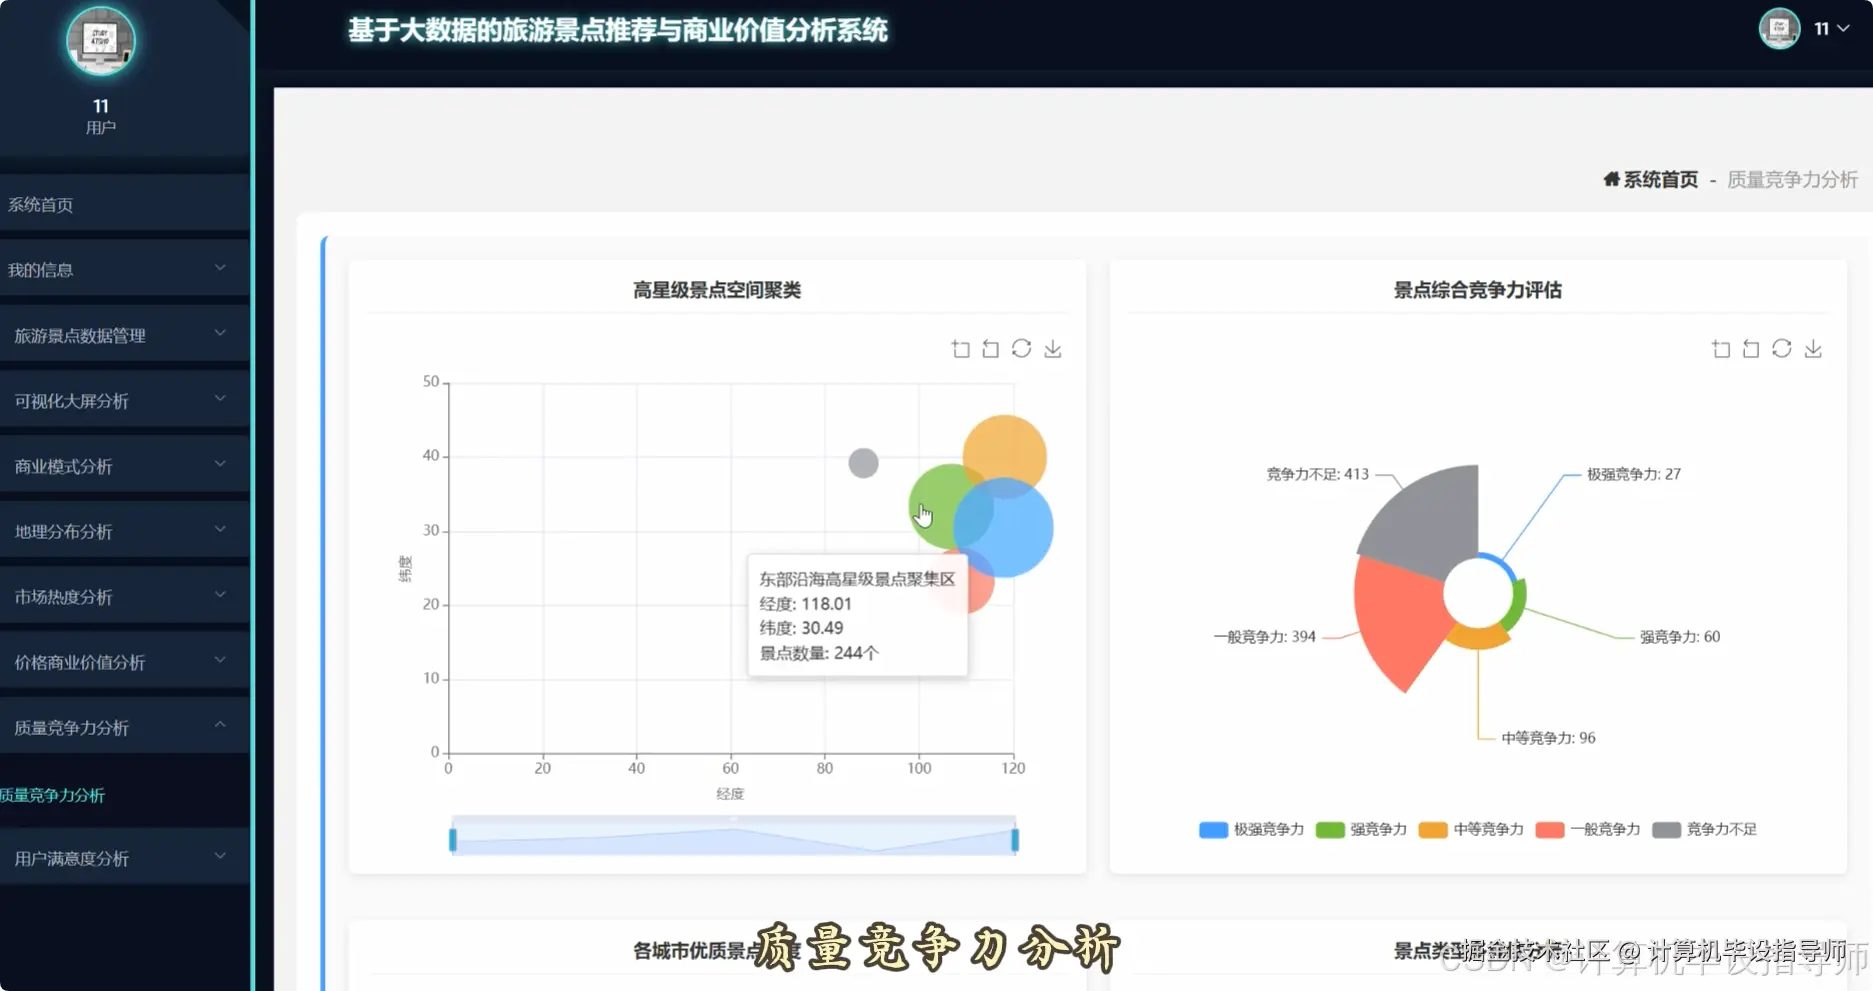Open the user avatar icon at top right
Screen dimensions: 1873x991
pos(1780,29)
